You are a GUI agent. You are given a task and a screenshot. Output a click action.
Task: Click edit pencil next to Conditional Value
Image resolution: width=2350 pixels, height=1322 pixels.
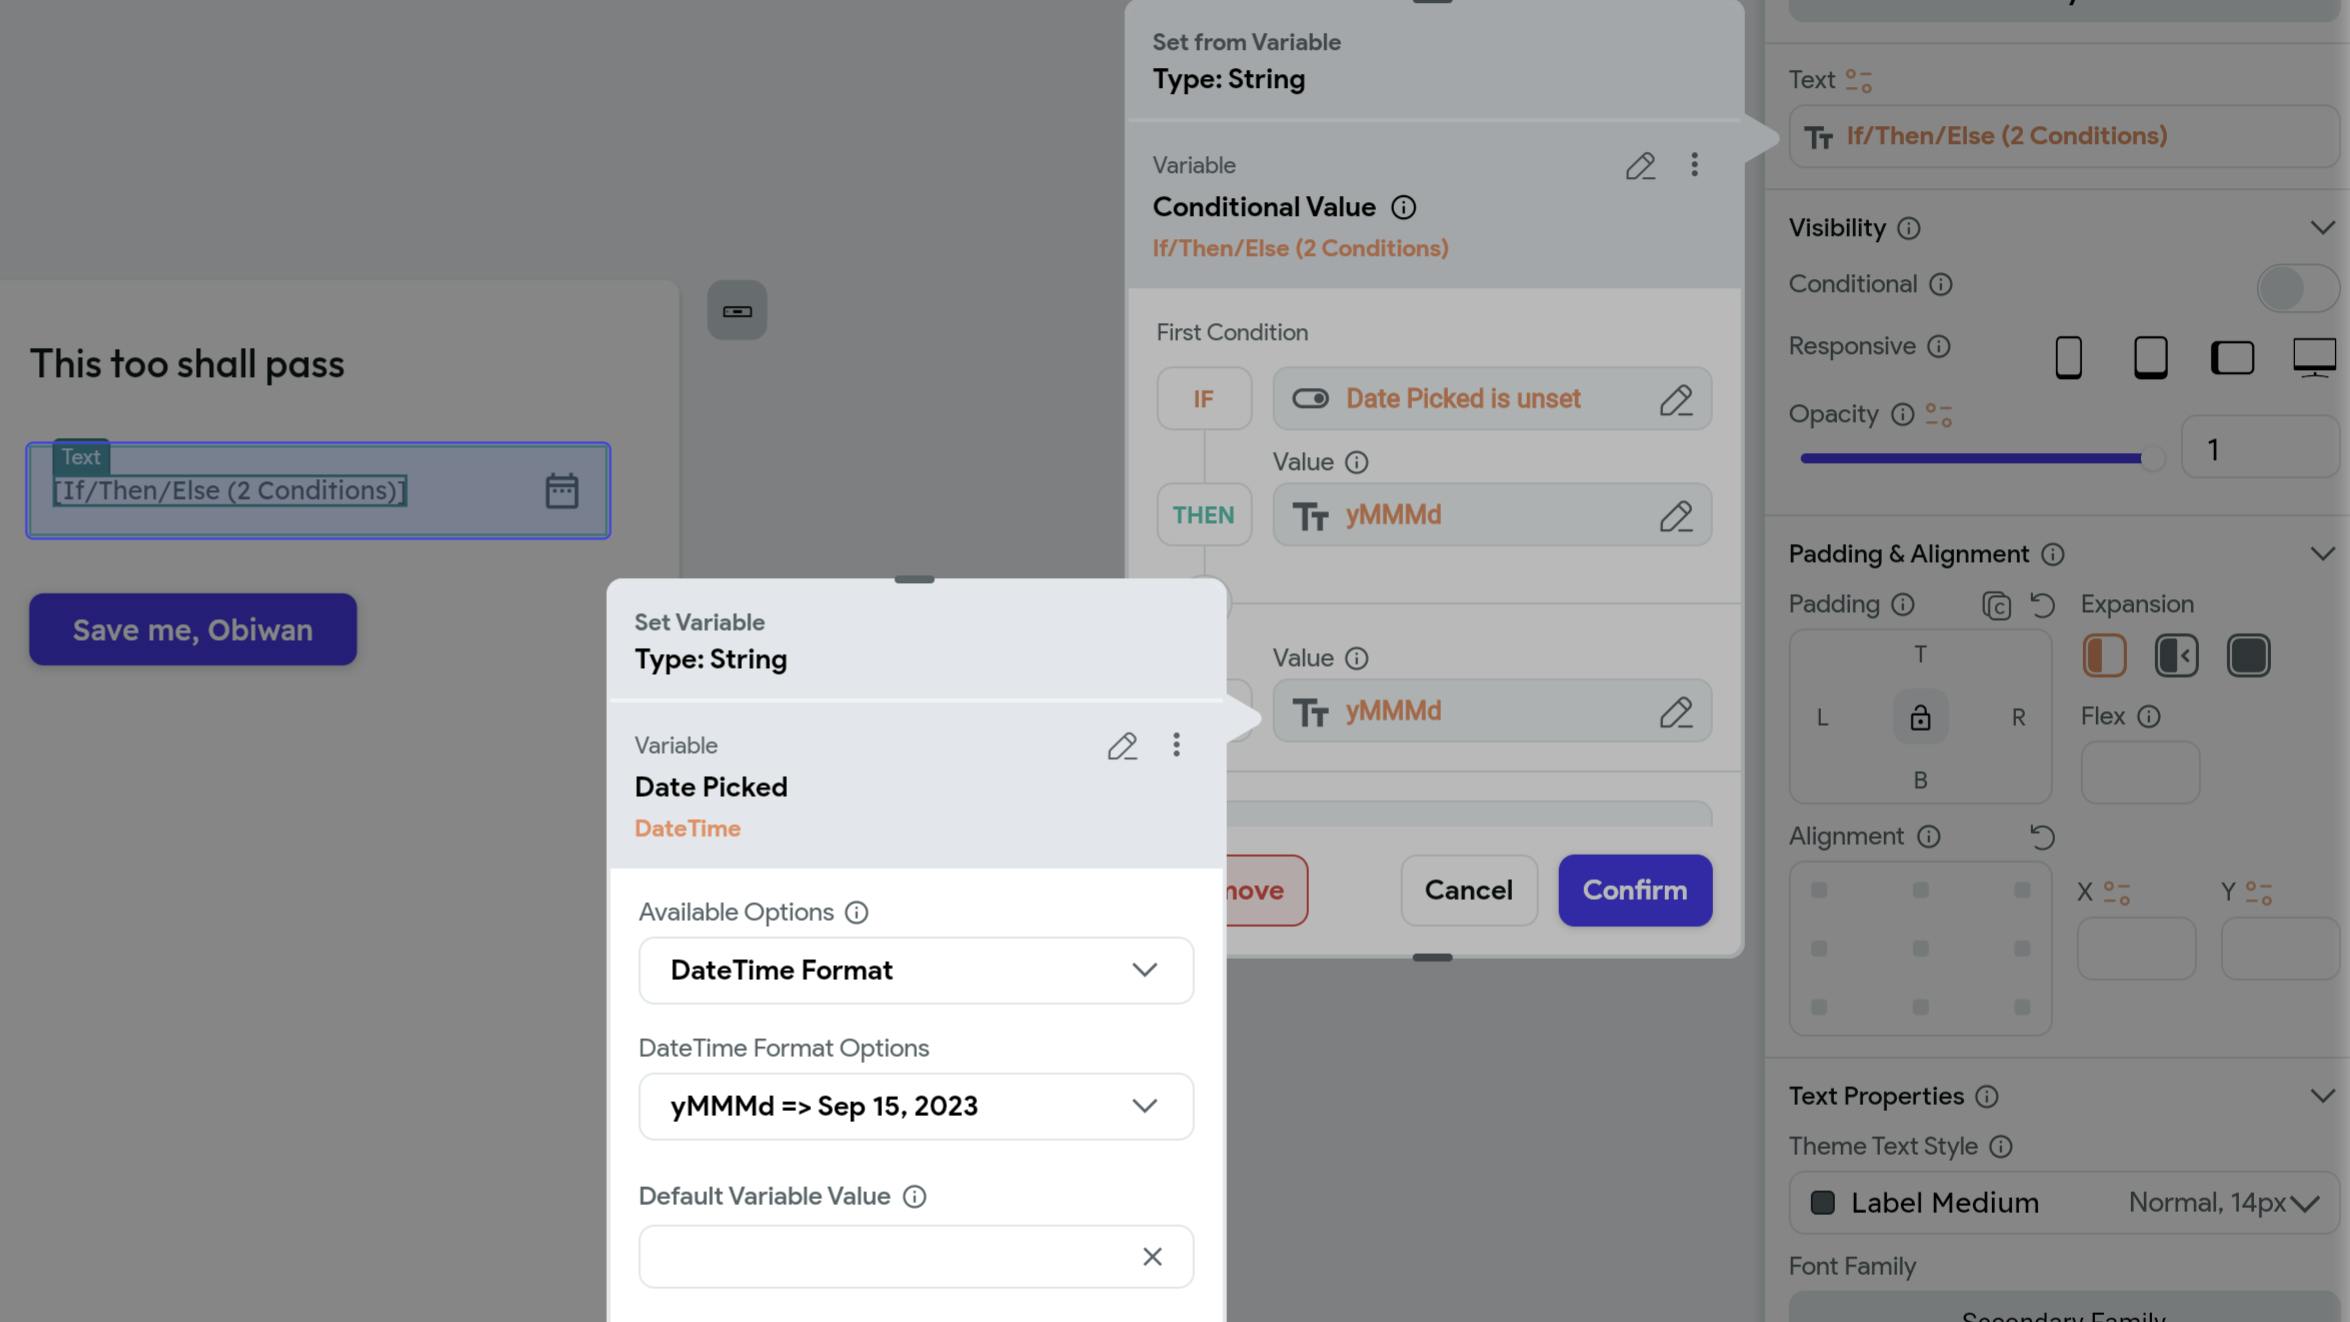pos(1640,166)
